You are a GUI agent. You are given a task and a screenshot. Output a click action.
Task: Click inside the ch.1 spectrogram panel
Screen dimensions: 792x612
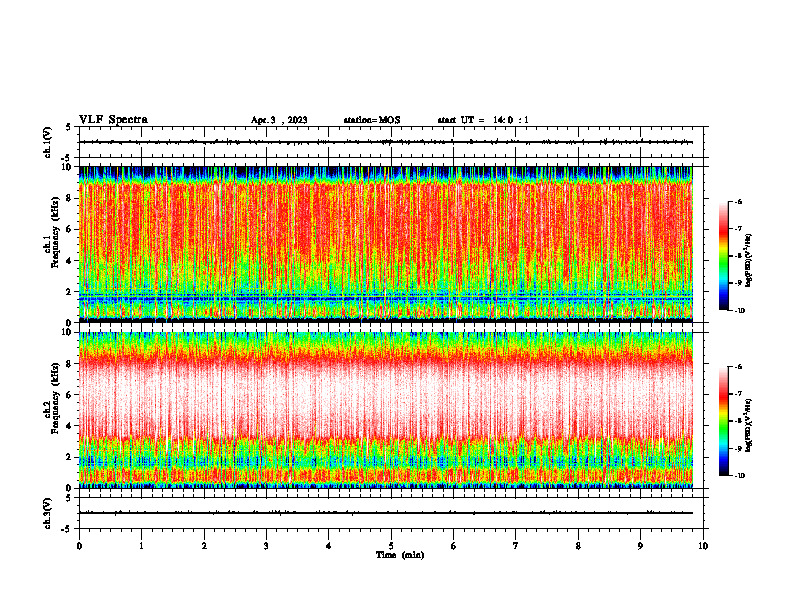pos(386,244)
